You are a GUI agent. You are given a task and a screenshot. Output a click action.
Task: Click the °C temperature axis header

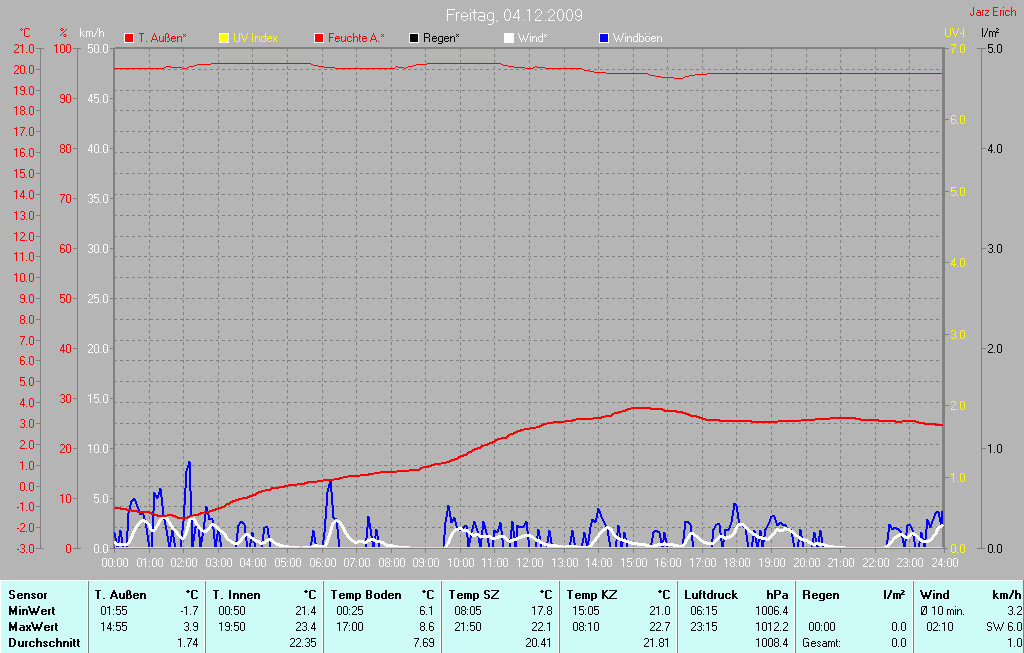[x=25, y=33]
